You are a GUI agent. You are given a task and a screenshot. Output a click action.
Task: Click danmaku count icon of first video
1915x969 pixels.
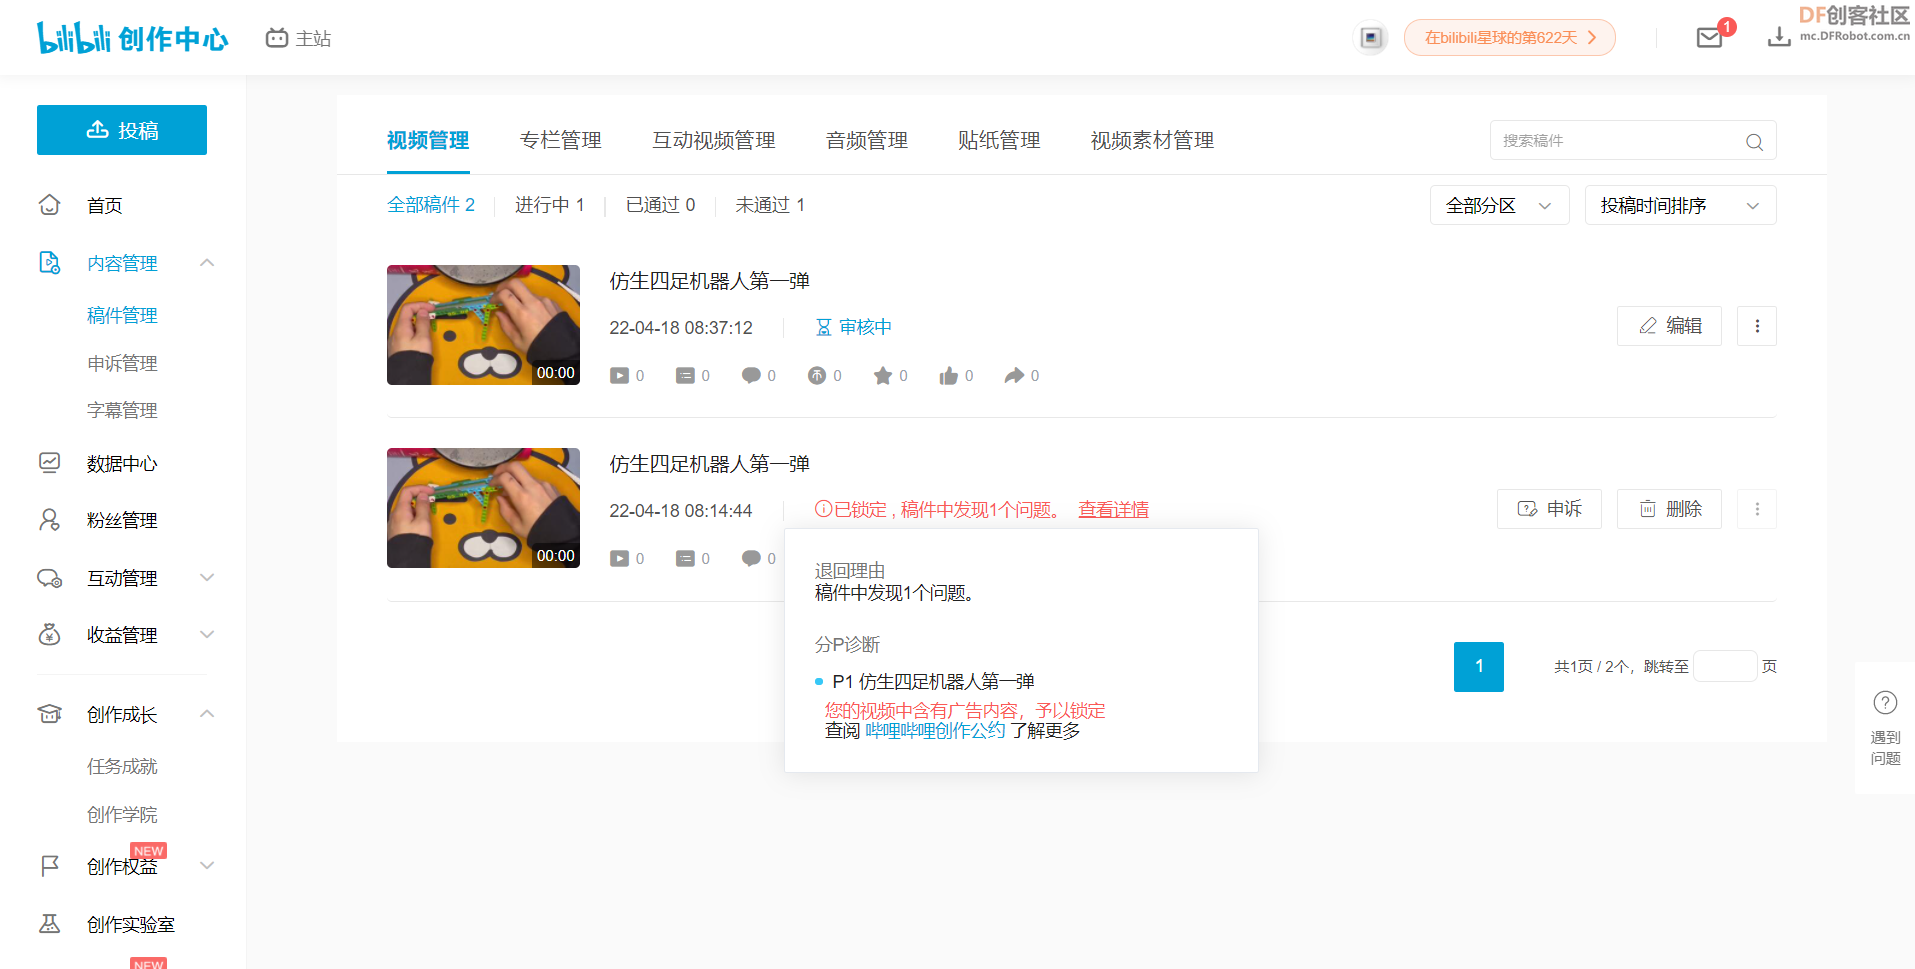pos(685,376)
